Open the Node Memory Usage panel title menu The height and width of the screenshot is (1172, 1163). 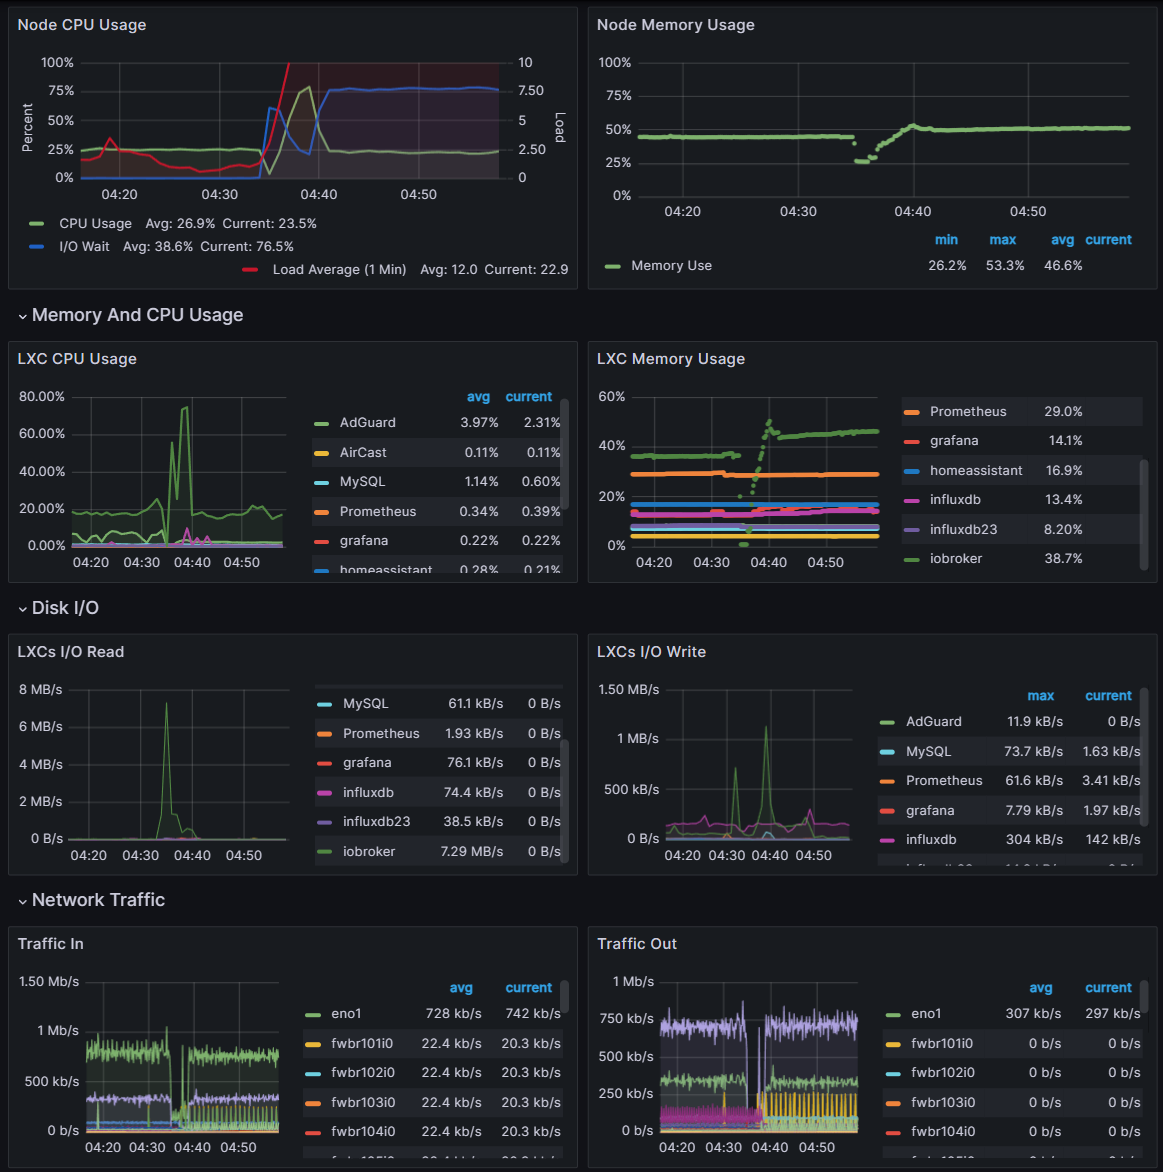pos(676,25)
